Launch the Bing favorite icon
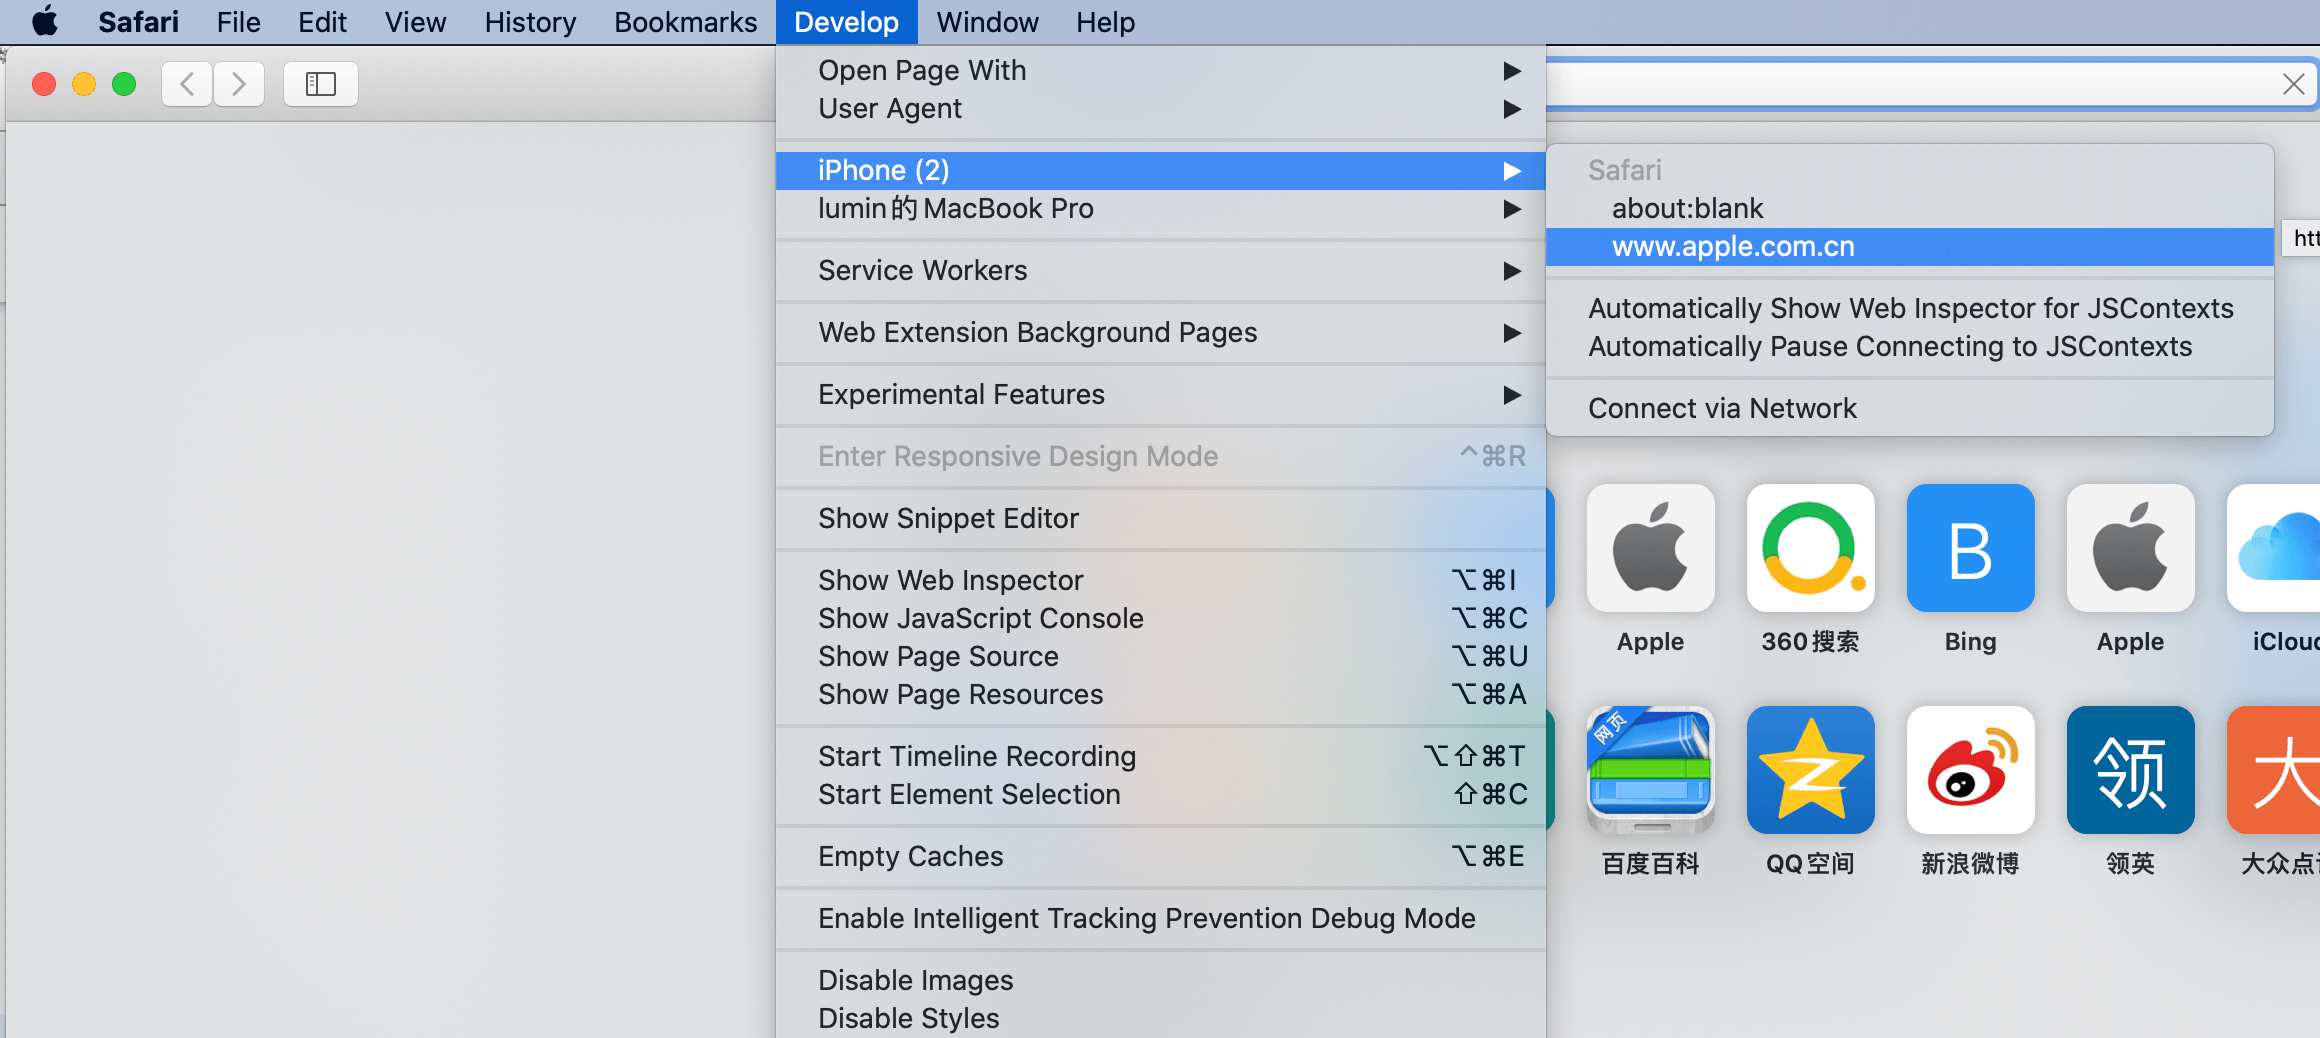2320x1038 pixels. coord(1969,548)
